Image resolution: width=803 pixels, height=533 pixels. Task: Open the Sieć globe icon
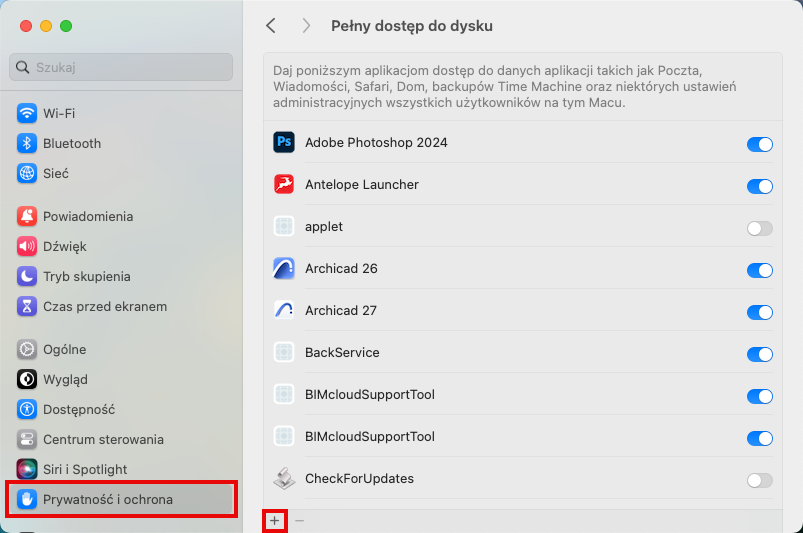coord(27,174)
